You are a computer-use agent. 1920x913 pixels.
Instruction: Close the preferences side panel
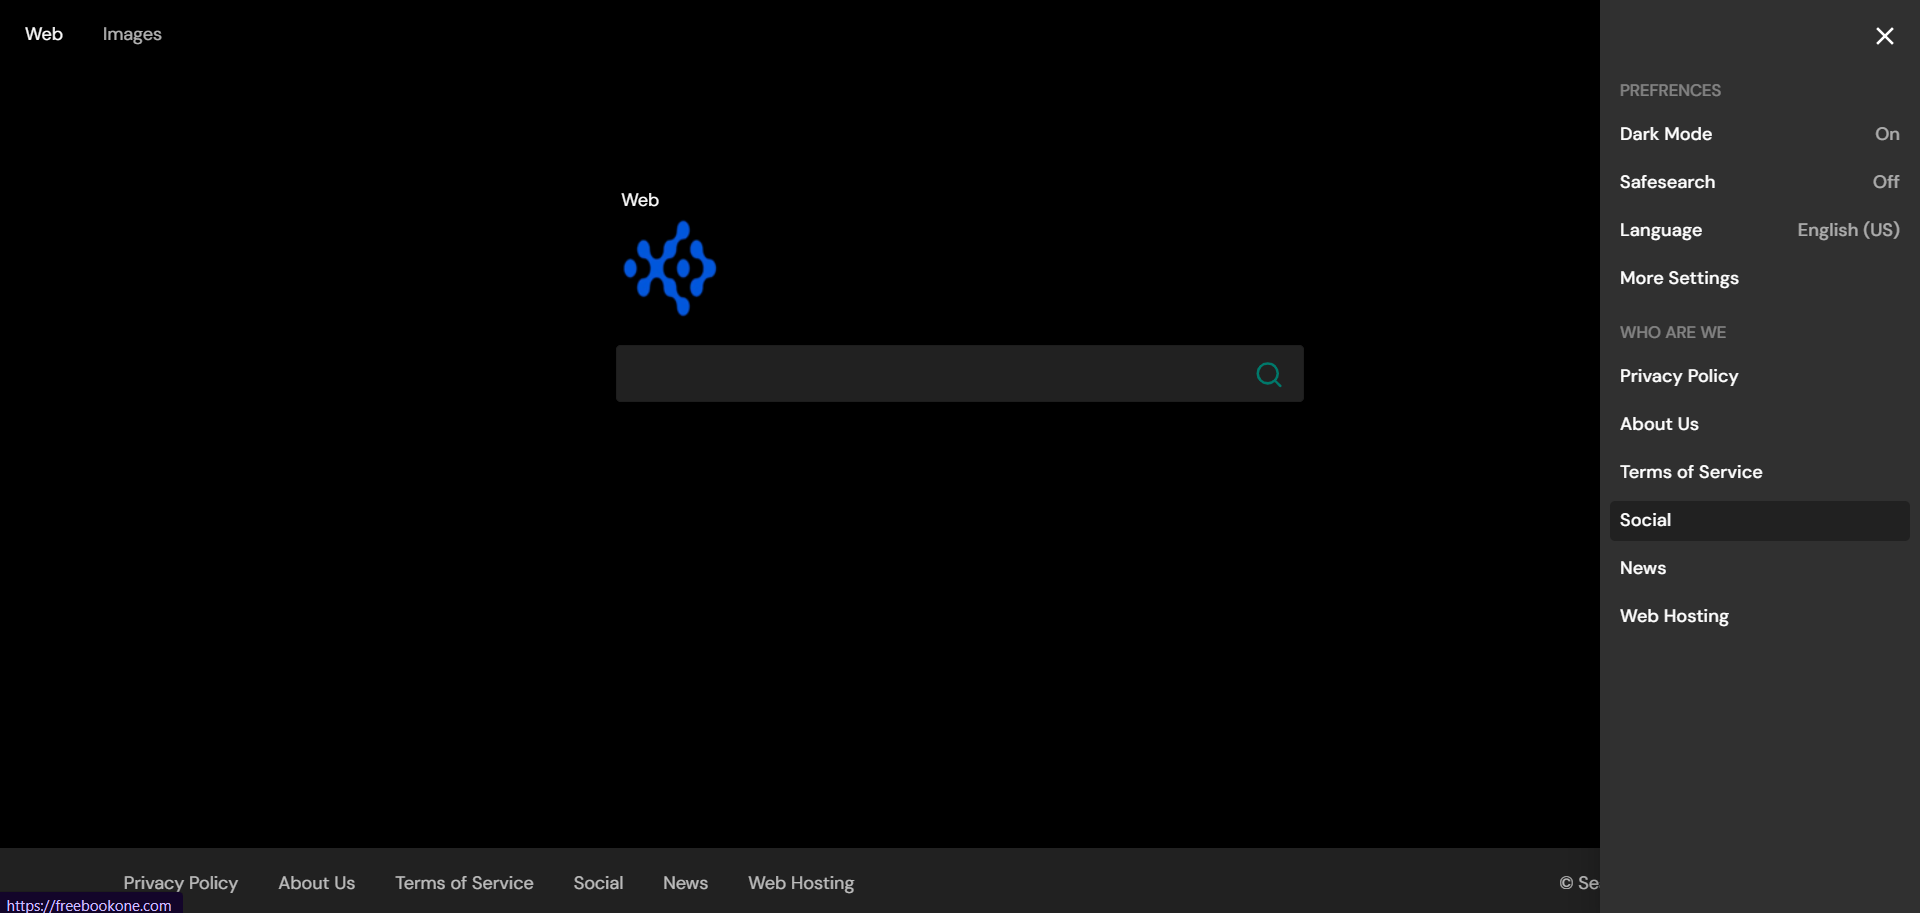pos(1884,36)
